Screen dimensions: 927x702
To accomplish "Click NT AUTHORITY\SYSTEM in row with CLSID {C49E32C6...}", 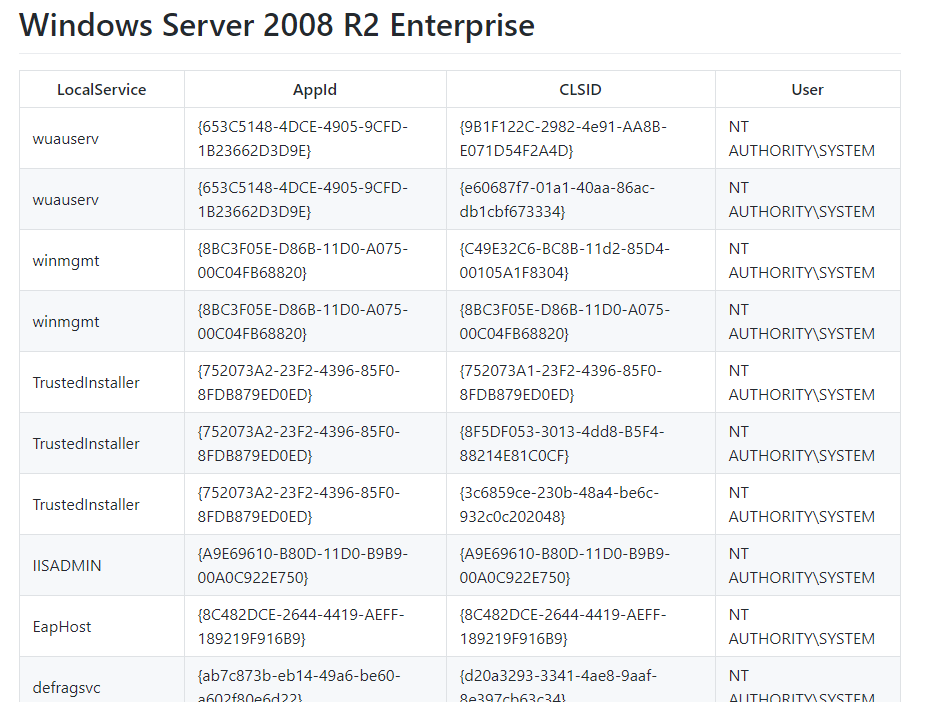I will pyautogui.click(x=802, y=261).
